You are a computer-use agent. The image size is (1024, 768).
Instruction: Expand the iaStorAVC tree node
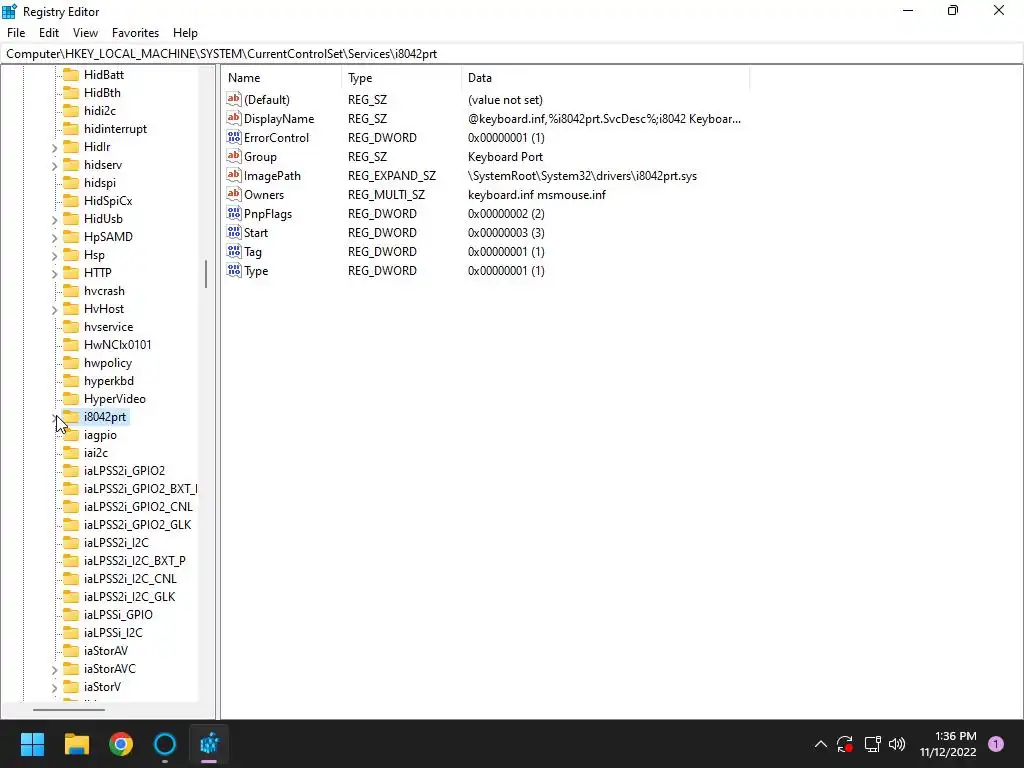[x=55, y=669]
